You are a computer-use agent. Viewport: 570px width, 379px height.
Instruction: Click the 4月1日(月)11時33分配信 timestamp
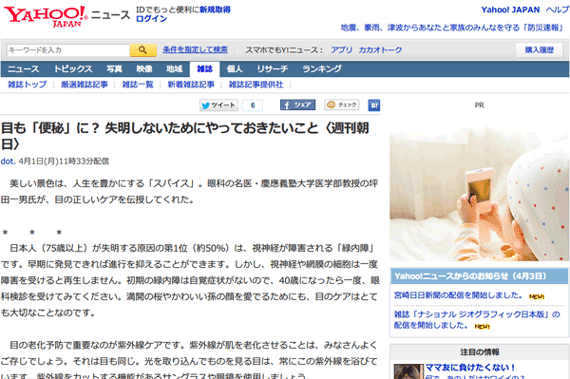[x=64, y=161]
